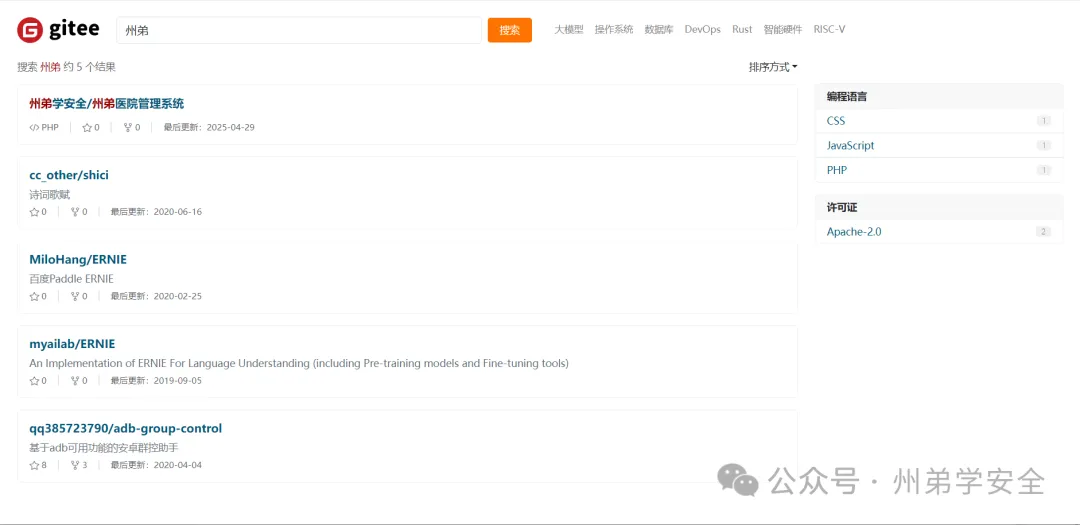Open the MiloHang/ERNIE repository
1080x525 pixels.
point(78,260)
